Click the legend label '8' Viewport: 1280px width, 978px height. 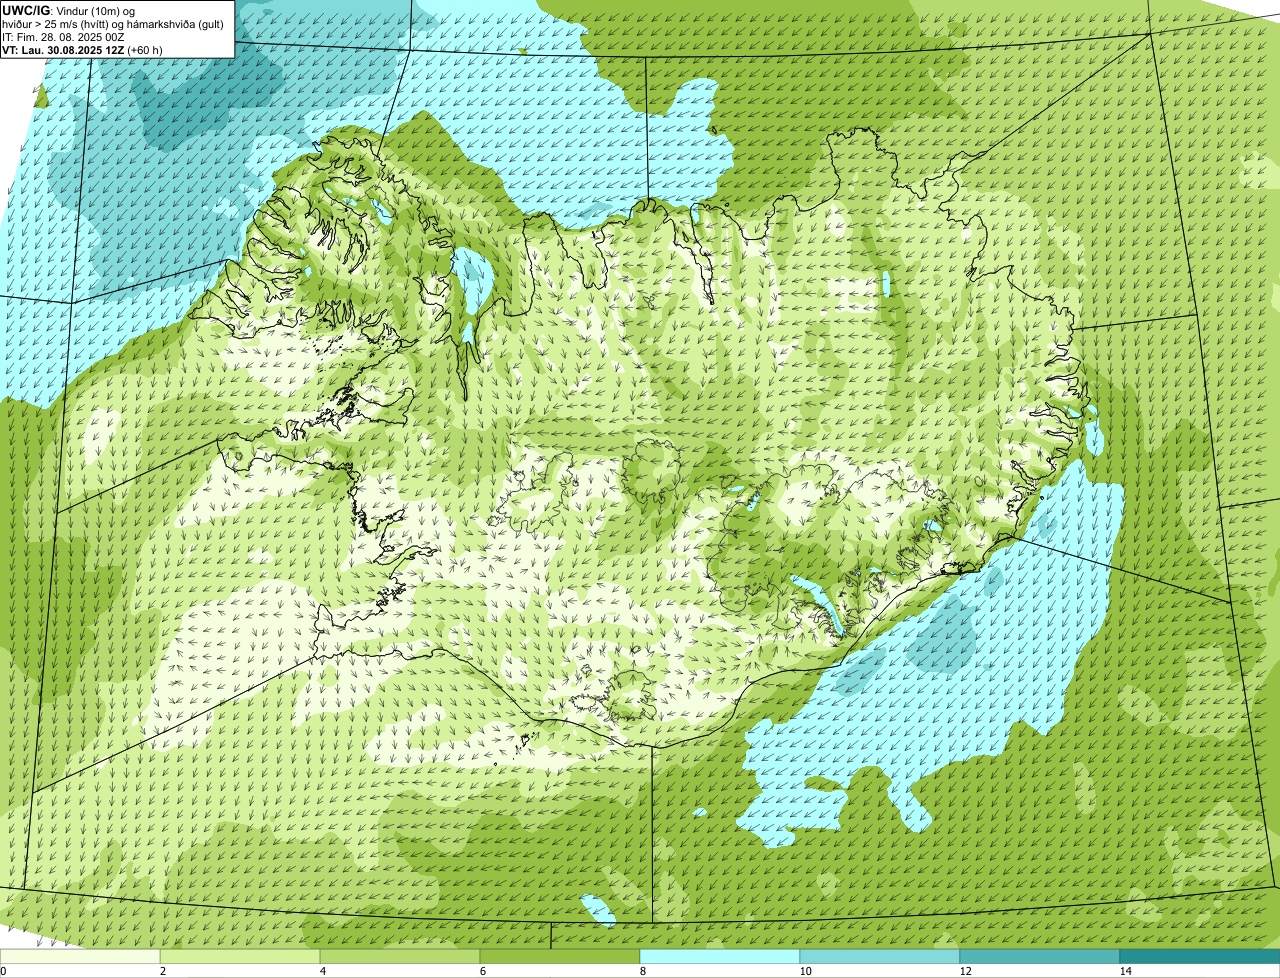642,971
